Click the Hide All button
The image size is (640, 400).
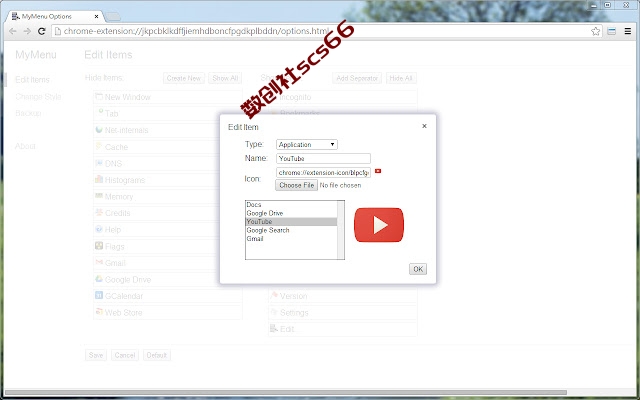[401, 78]
